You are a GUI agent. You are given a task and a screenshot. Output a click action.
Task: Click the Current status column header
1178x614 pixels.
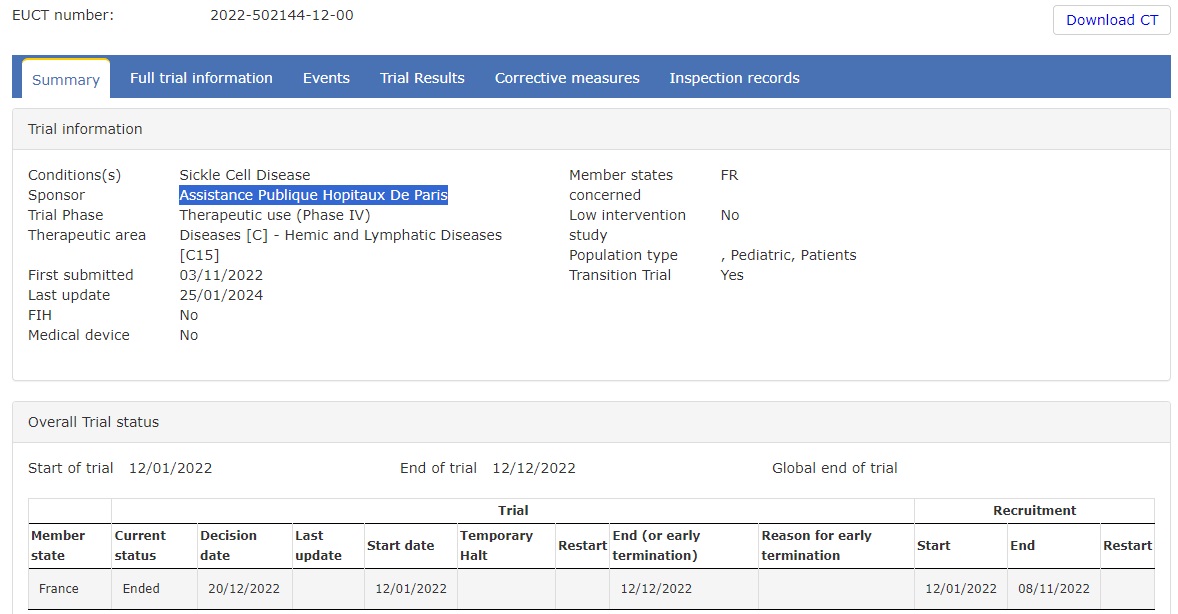(155, 546)
